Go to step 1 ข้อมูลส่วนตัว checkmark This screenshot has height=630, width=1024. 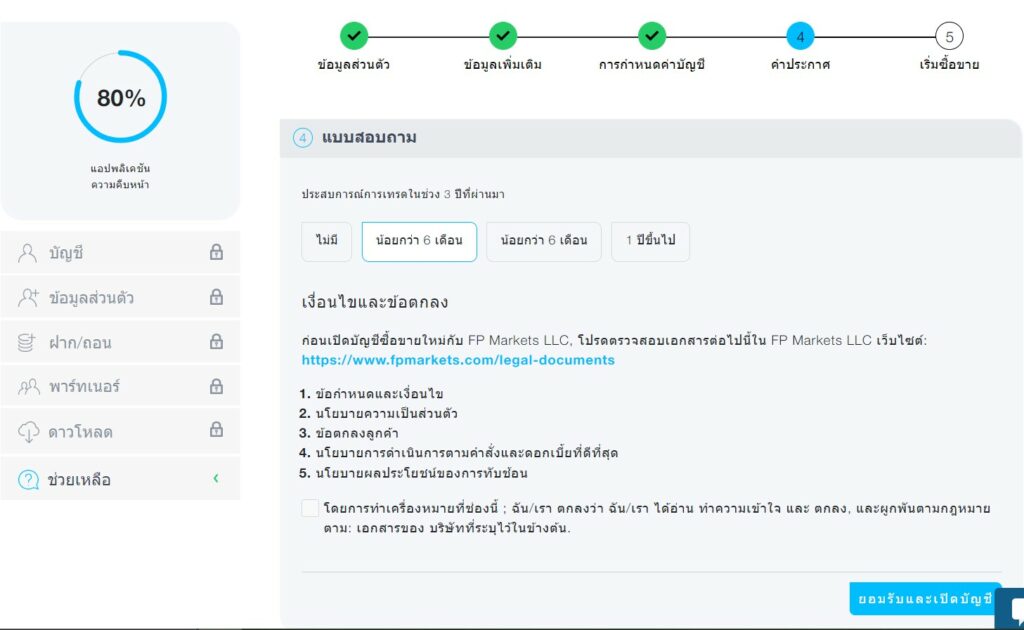point(354,36)
